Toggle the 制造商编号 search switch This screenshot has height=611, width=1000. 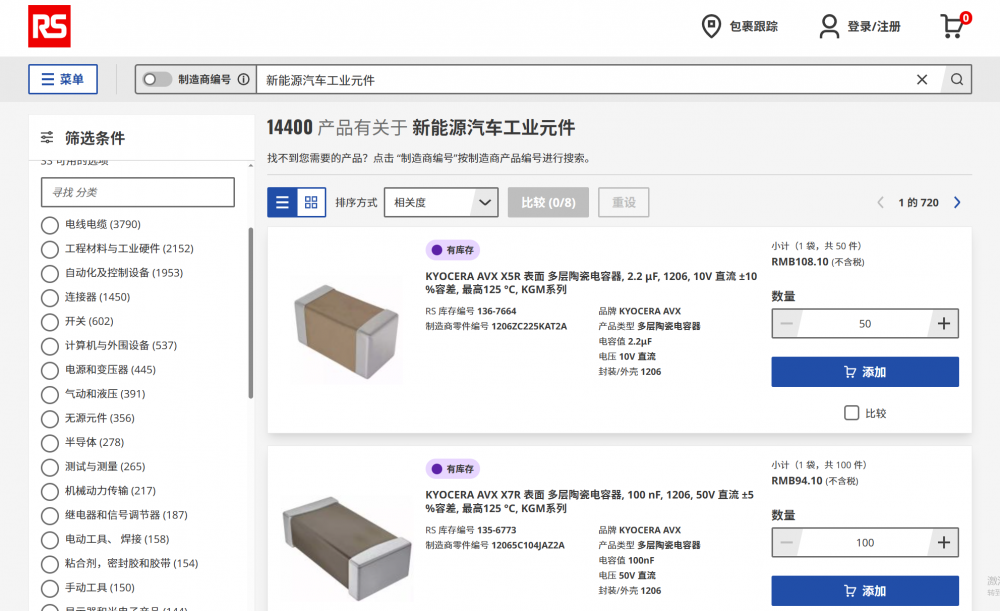pos(157,79)
